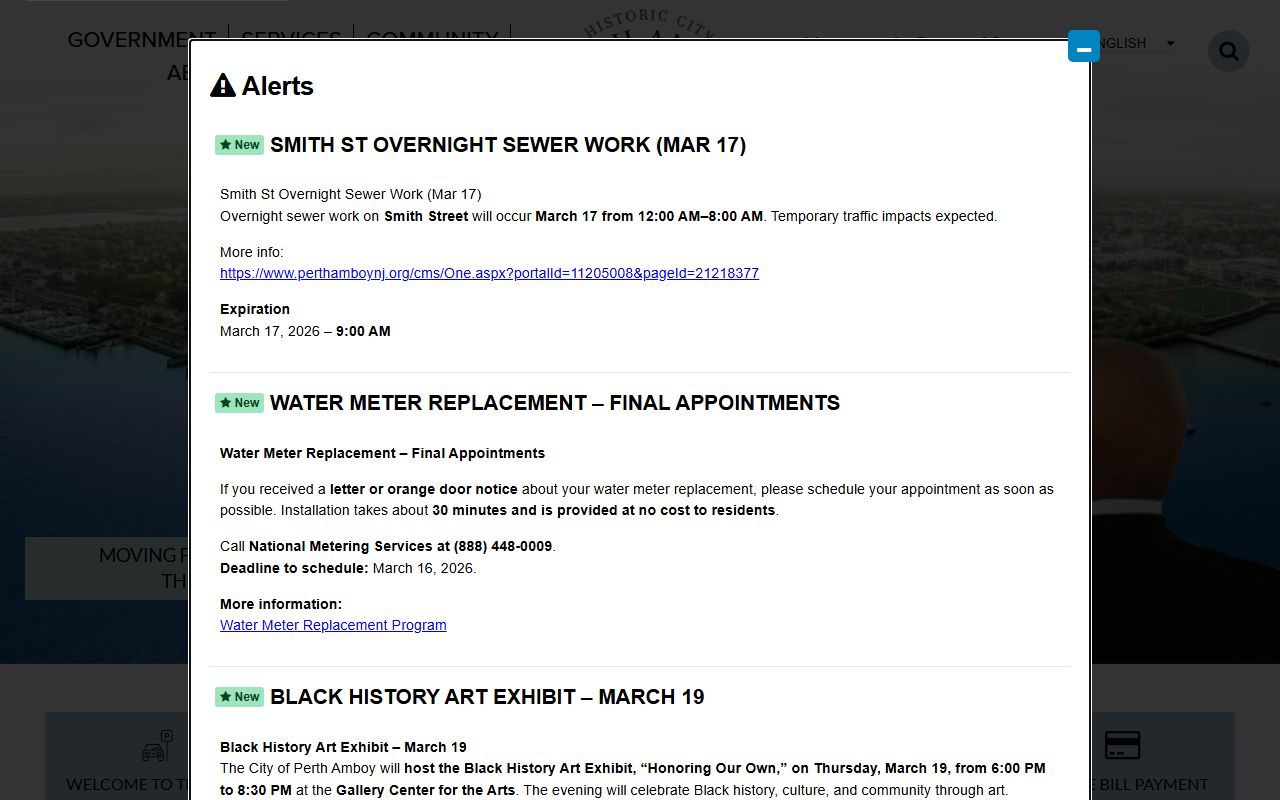Click New badge beside Smith St alert
The height and width of the screenshot is (800, 1280).
[239, 145]
